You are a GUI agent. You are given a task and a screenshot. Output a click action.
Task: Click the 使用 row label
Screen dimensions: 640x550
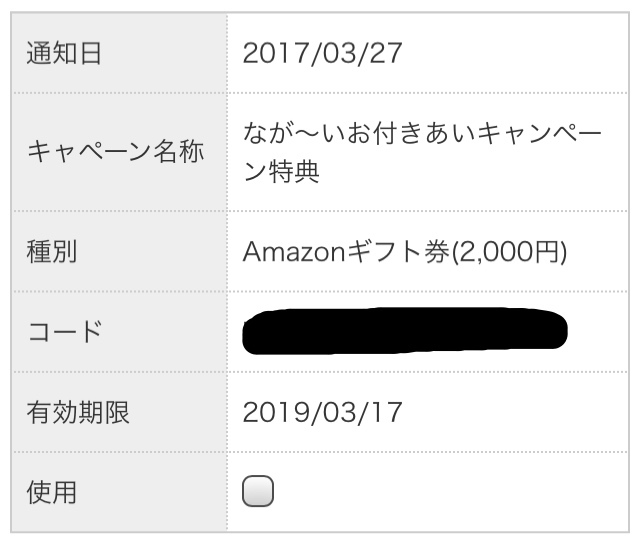pyautogui.click(x=51, y=492)
